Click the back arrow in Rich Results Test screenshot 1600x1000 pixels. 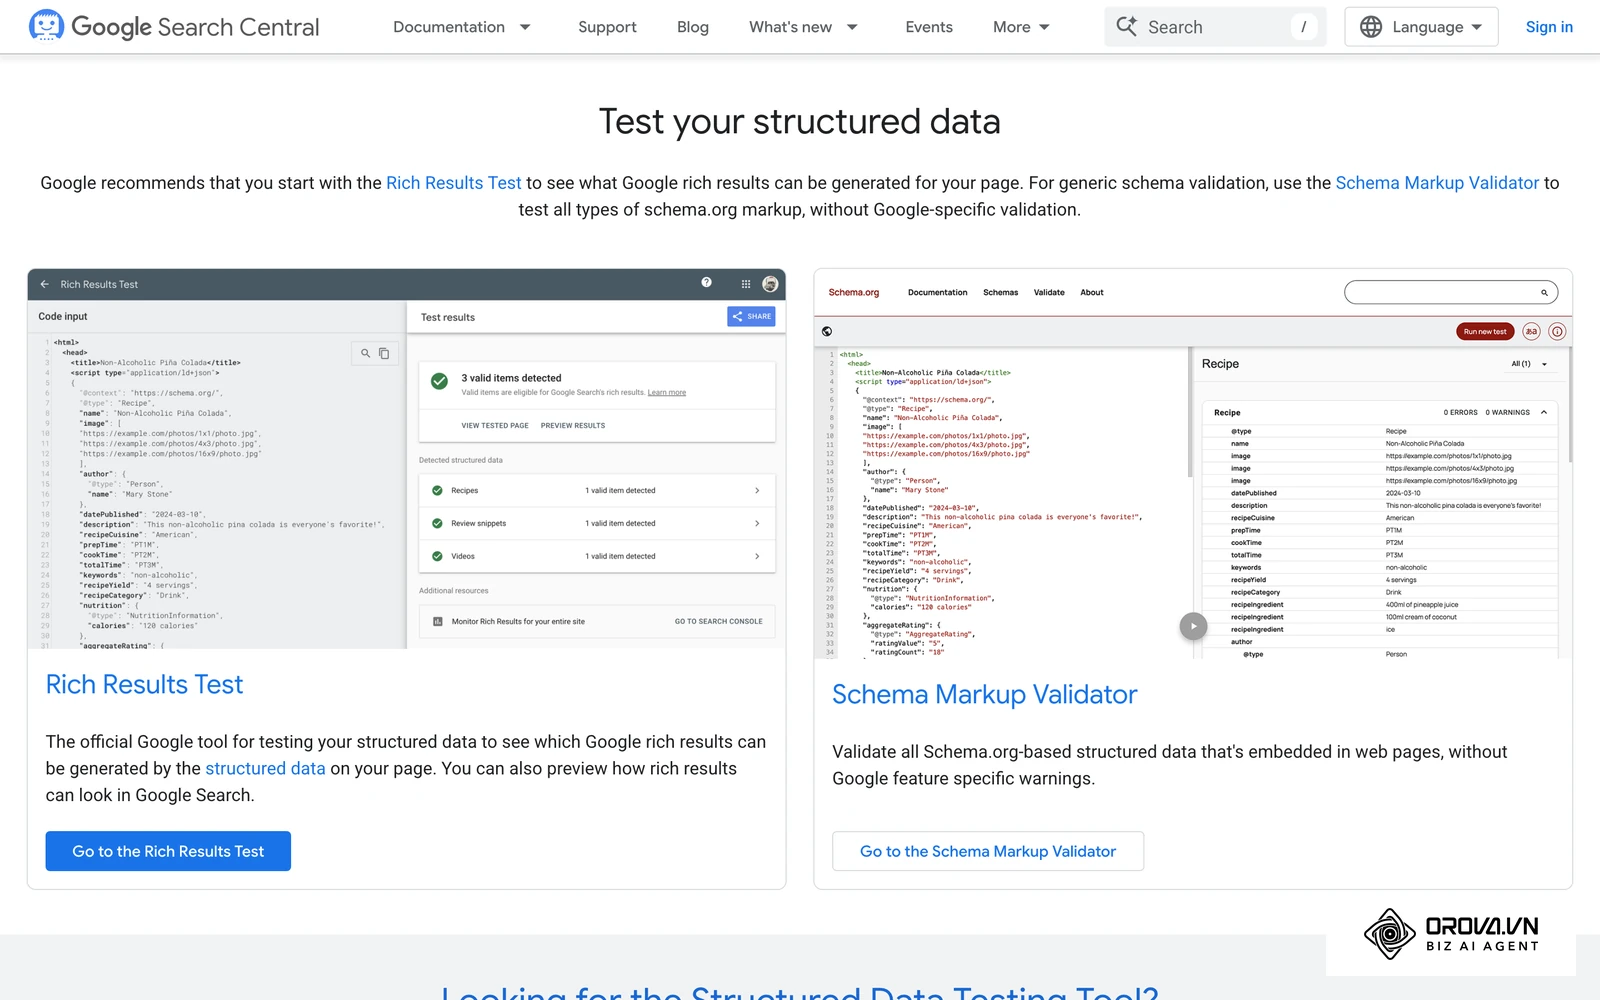click(44, 284)
